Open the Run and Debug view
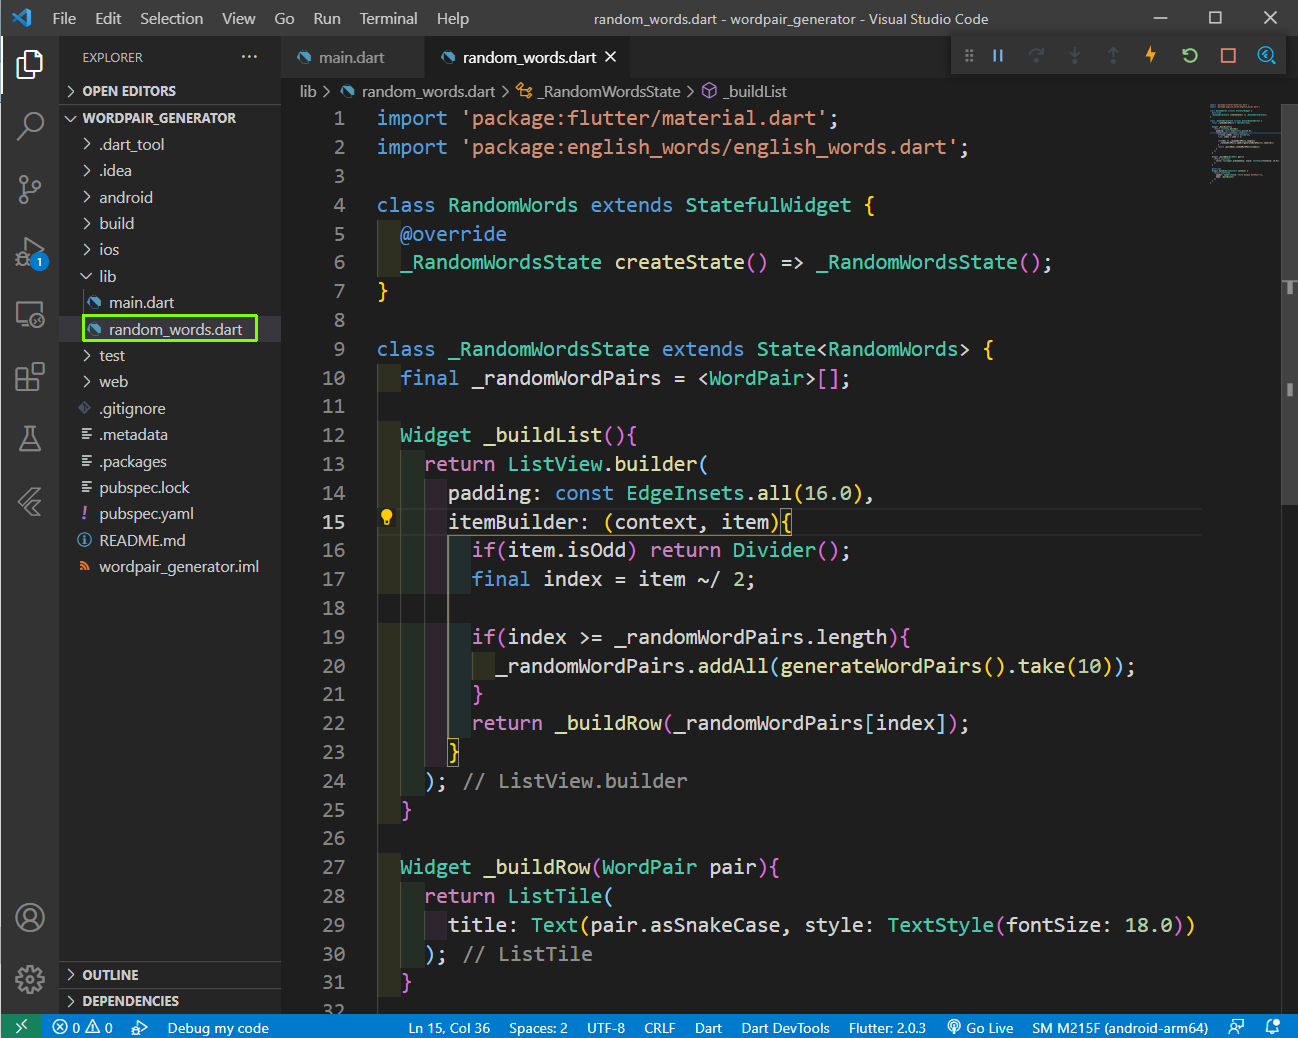 30,252
